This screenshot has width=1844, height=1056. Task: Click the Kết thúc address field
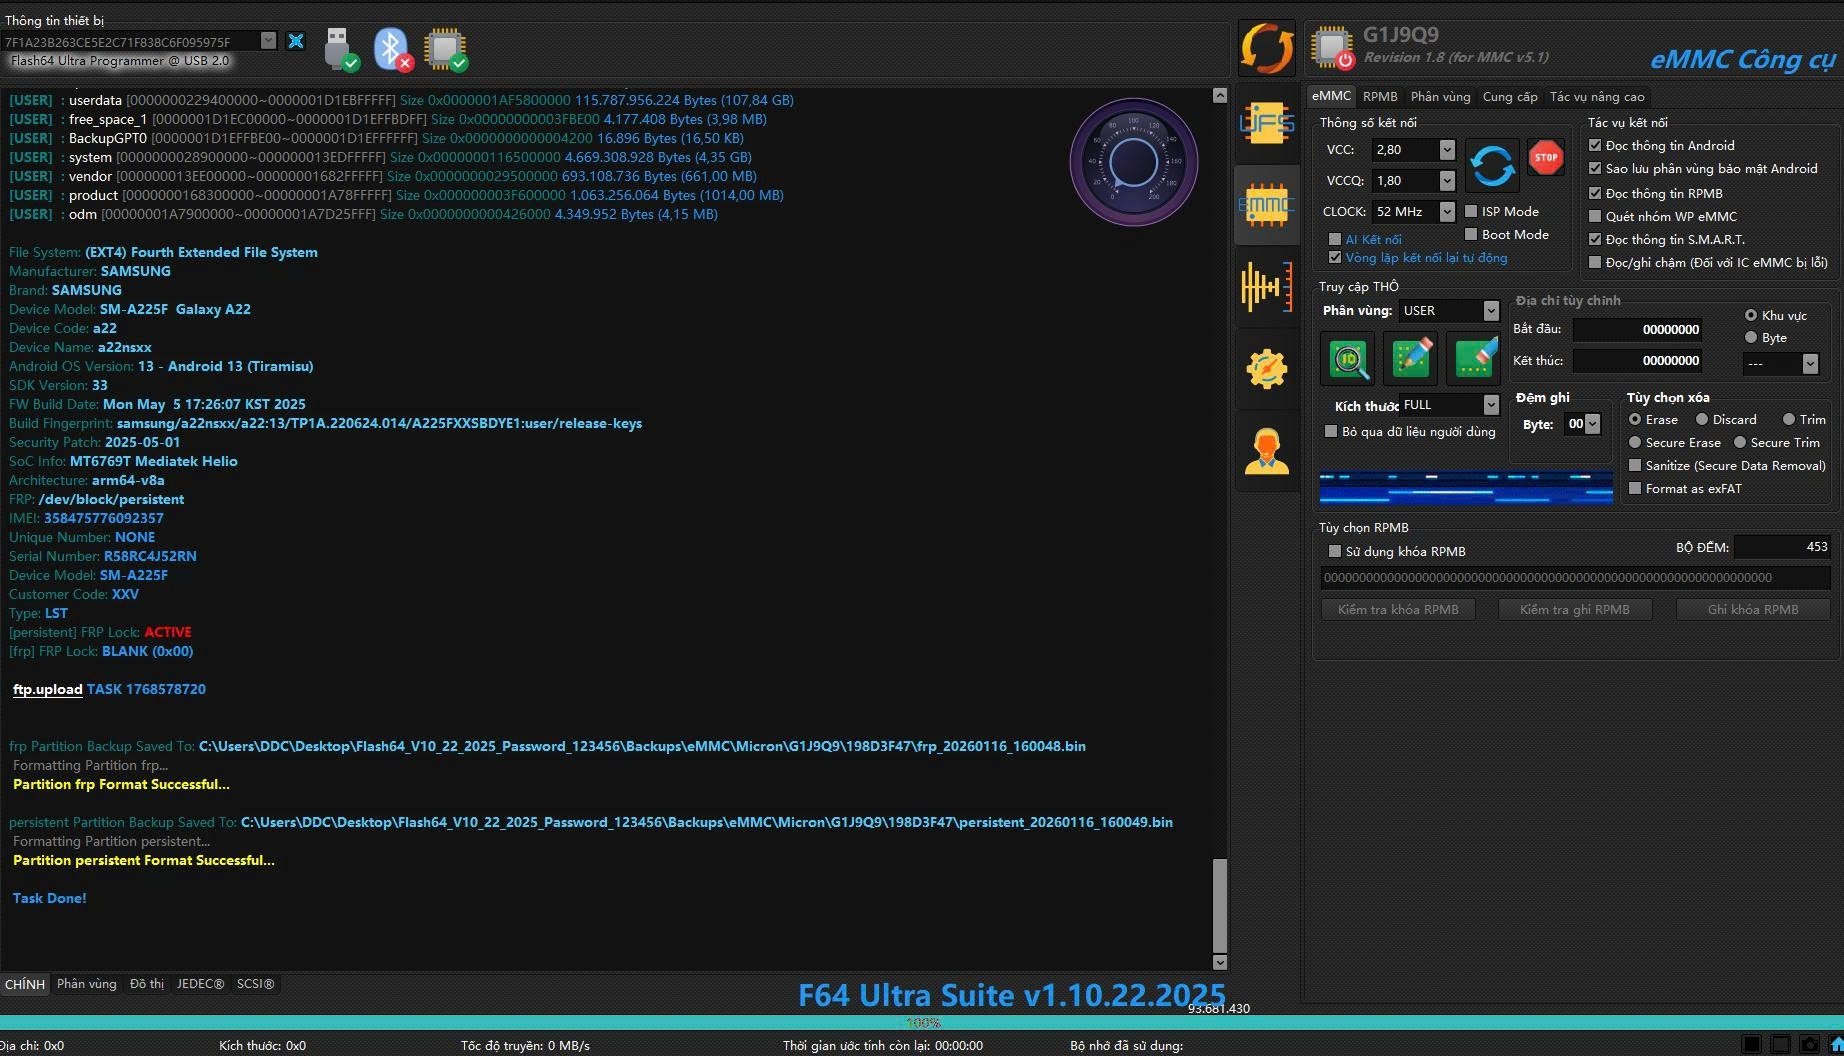pyautogui.click(x=1638, y=360)
